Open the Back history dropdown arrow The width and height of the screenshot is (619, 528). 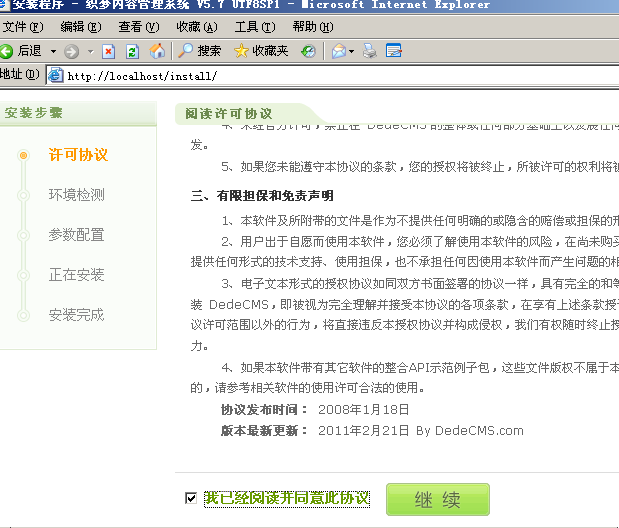pos(53,51)
